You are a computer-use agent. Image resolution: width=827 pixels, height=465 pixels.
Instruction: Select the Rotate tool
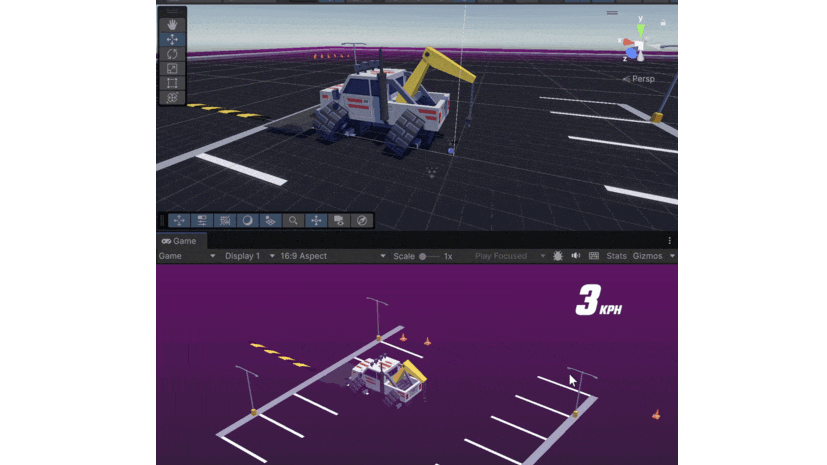tap(172, 54)
